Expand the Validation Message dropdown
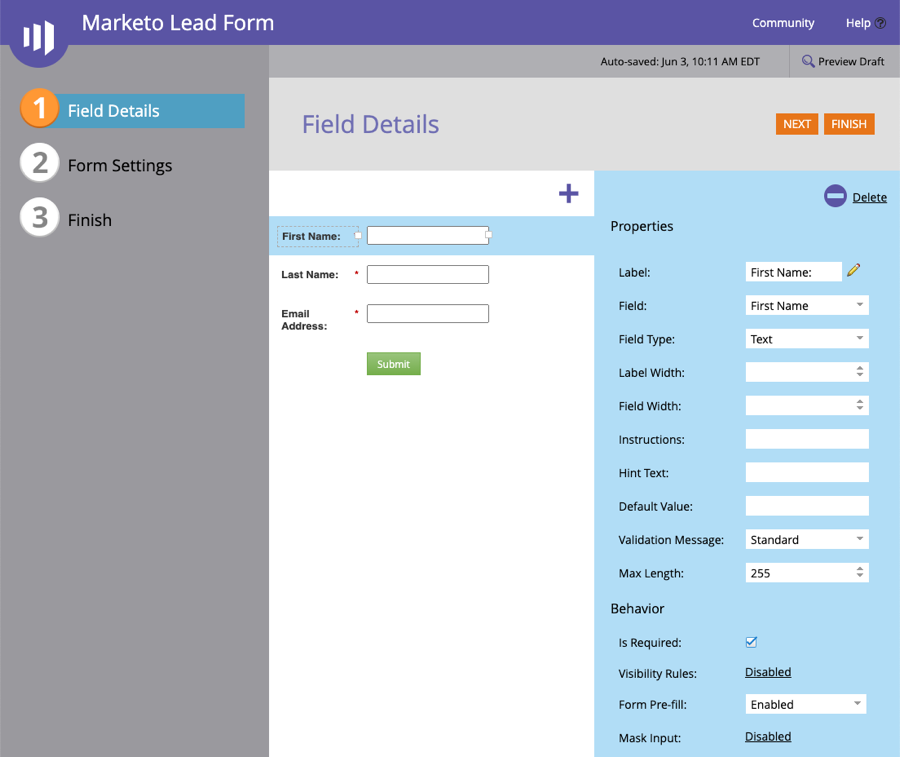 [807, 540]
